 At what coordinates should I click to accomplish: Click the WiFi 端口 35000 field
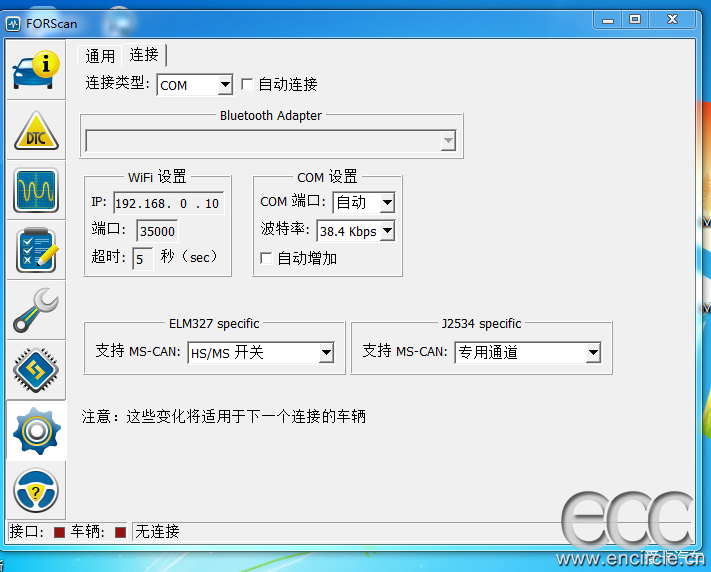coord(157,231)
